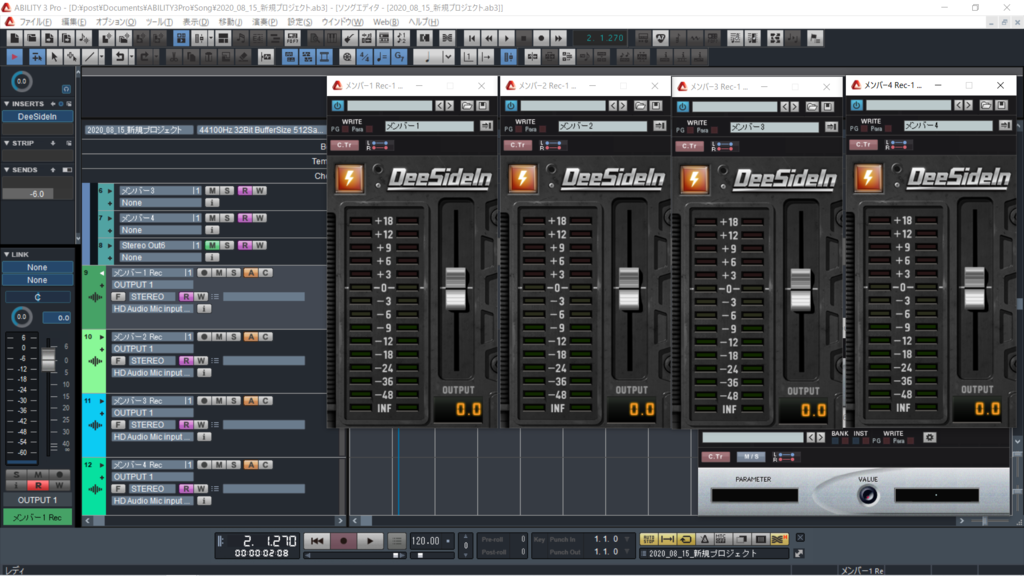Click the heart-shaped toolbar icon
1024x576 pixels.
click(x=660, y=39)
